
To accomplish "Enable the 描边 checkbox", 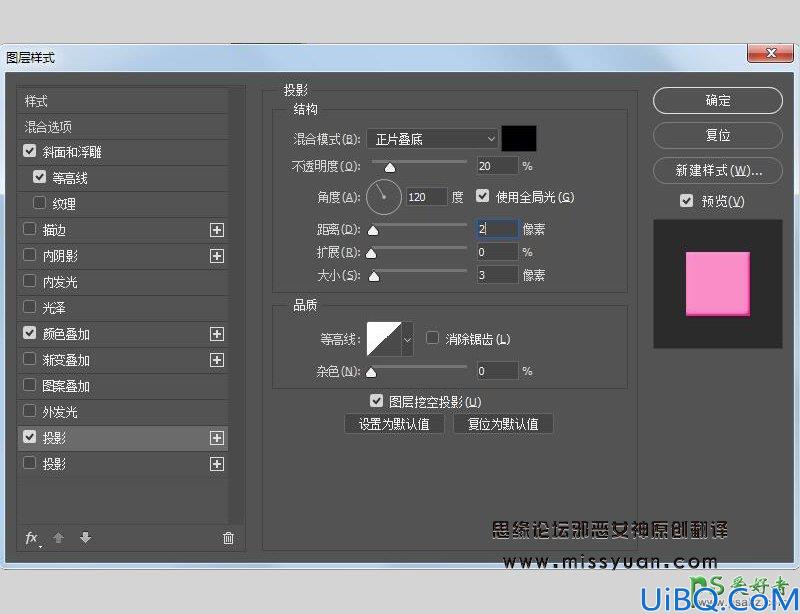I will coord(30,229).
